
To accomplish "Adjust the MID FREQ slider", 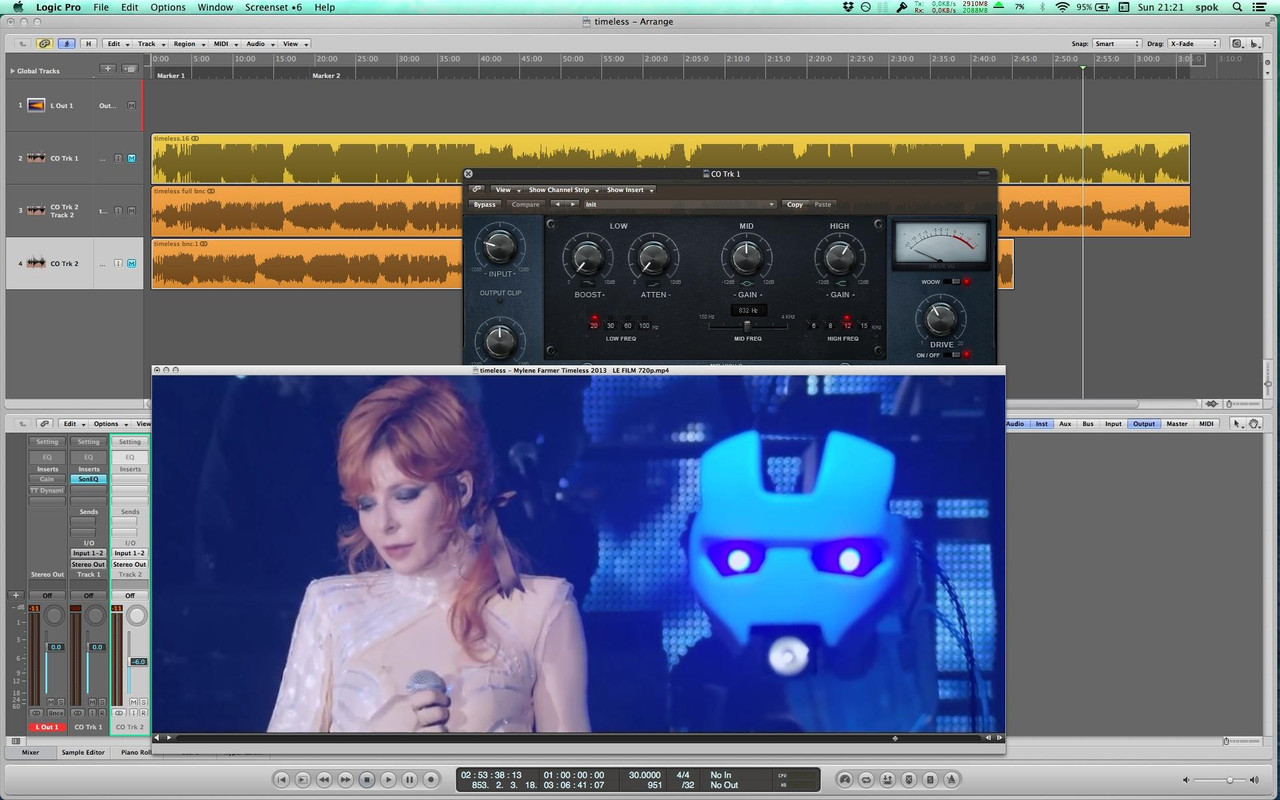I will pos(746,326).
